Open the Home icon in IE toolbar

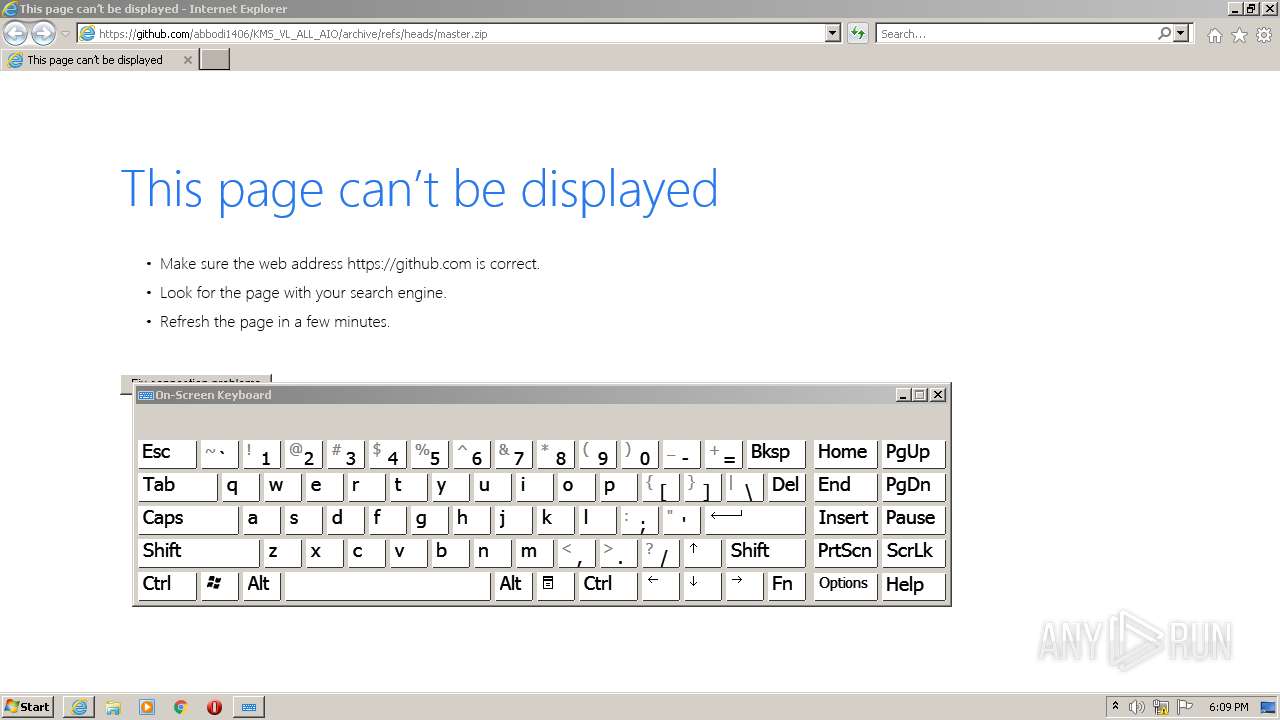click(1214, 35)
